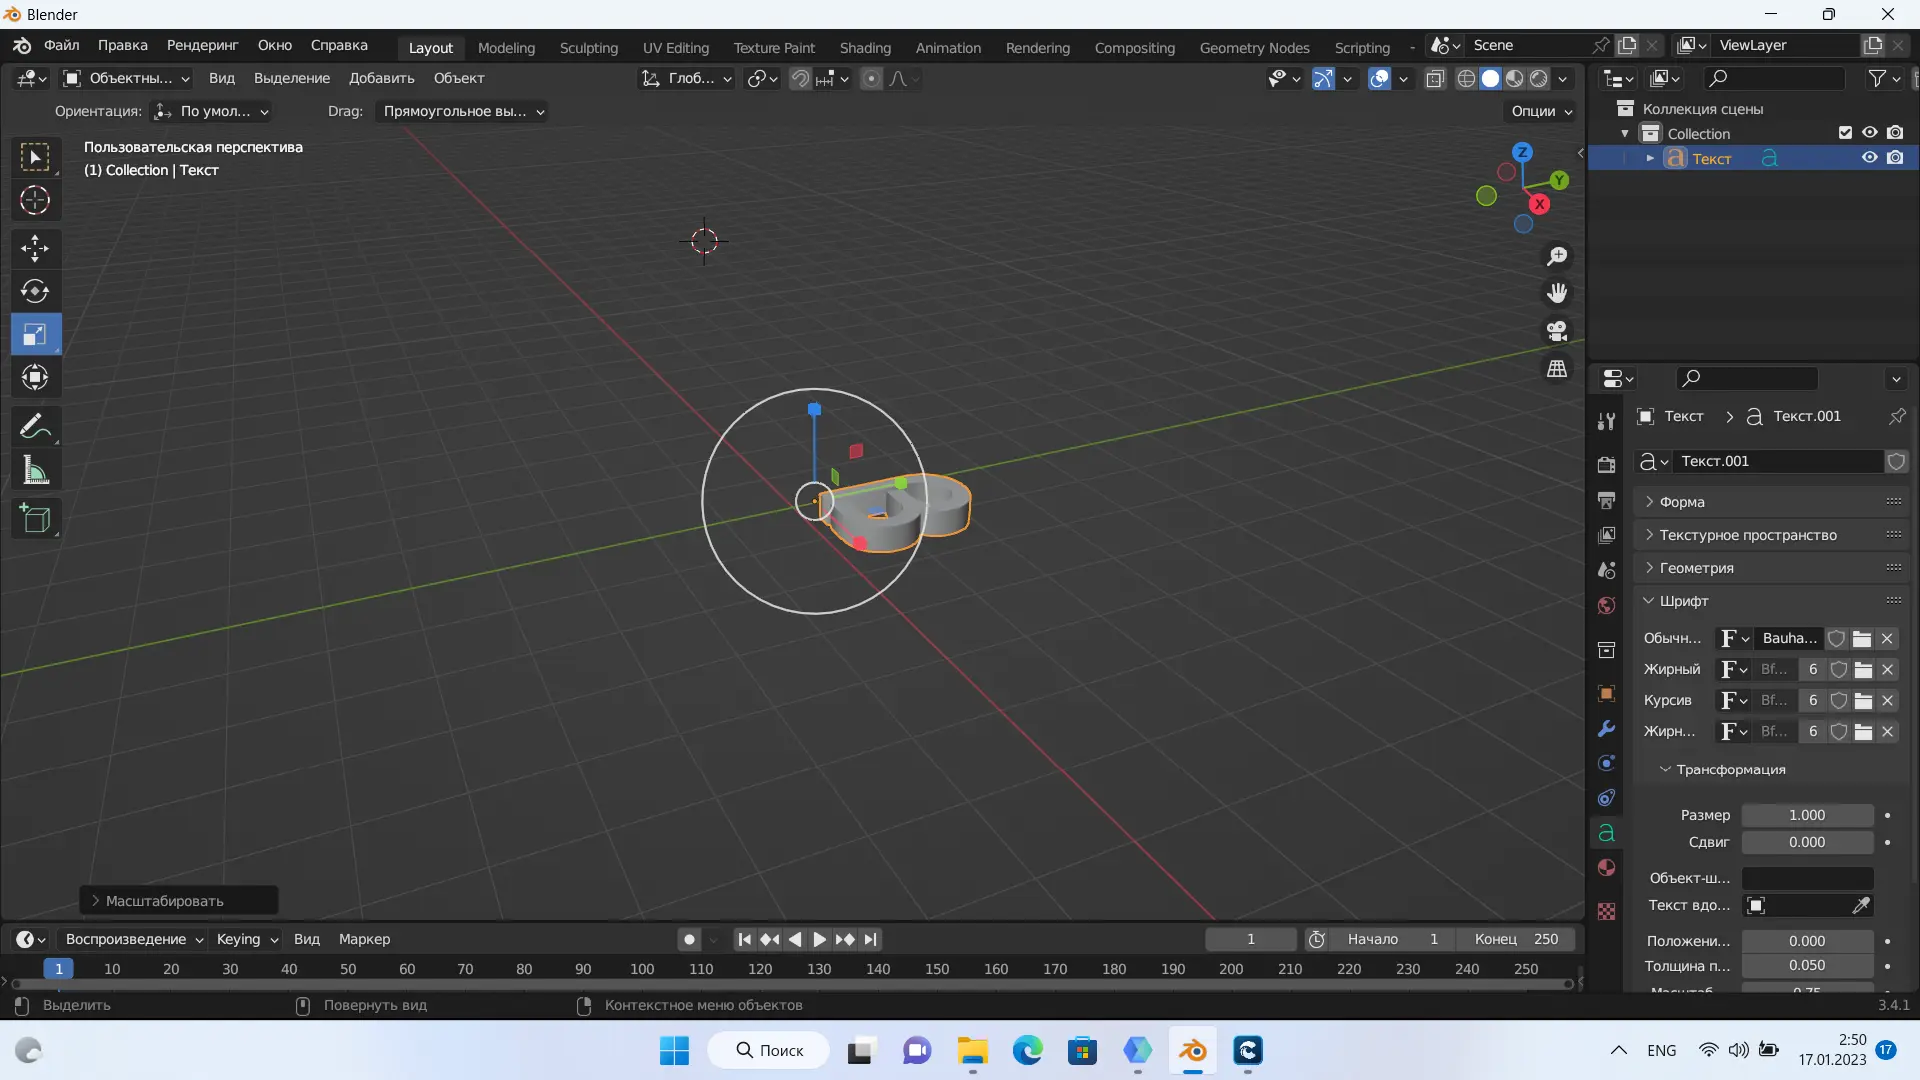Toggle snapping magnet in header
The width and height of the screenshot is (1920, 1080).
pyautogui.click(x=800, y=78)
